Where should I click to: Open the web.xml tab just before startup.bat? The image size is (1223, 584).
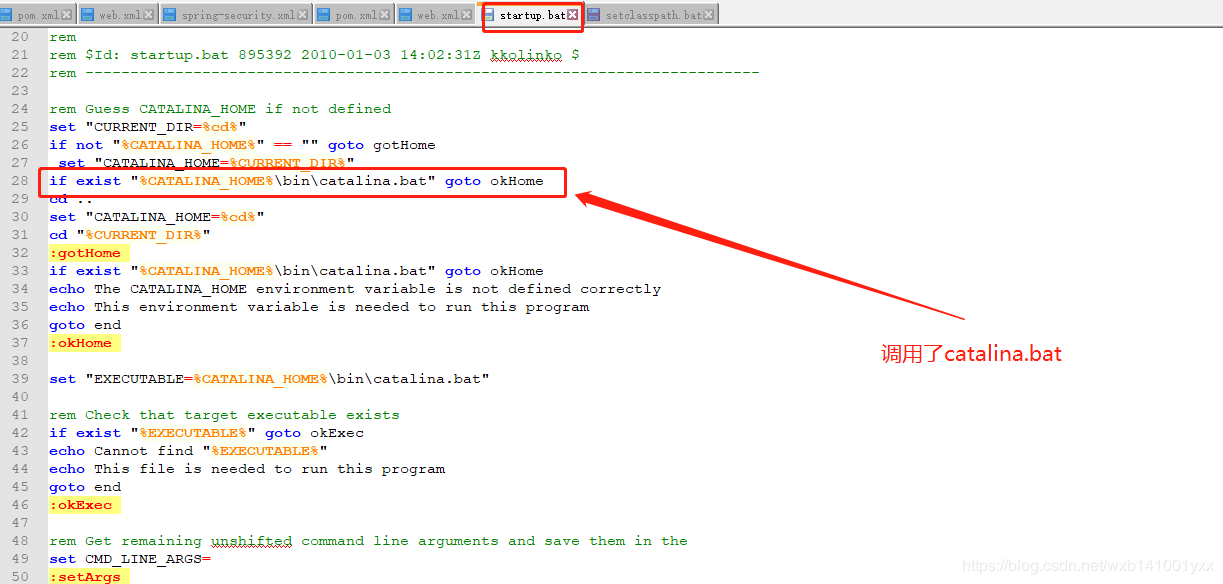pyautogui.click(x=436, y=15)
